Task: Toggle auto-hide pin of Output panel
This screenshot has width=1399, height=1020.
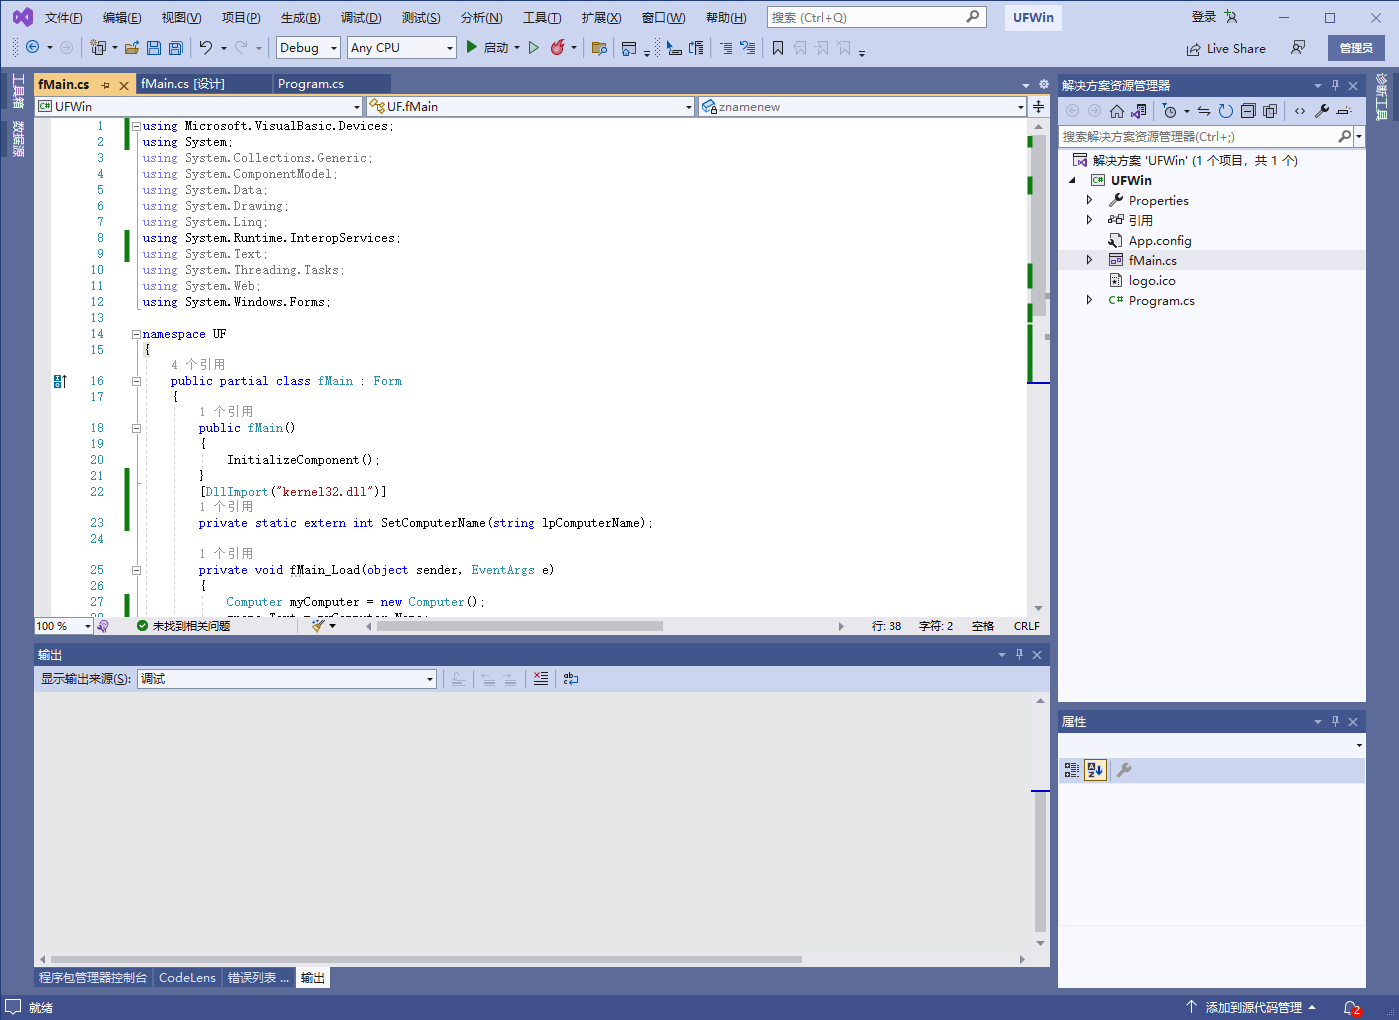Action: click(x=1019, y=655)
